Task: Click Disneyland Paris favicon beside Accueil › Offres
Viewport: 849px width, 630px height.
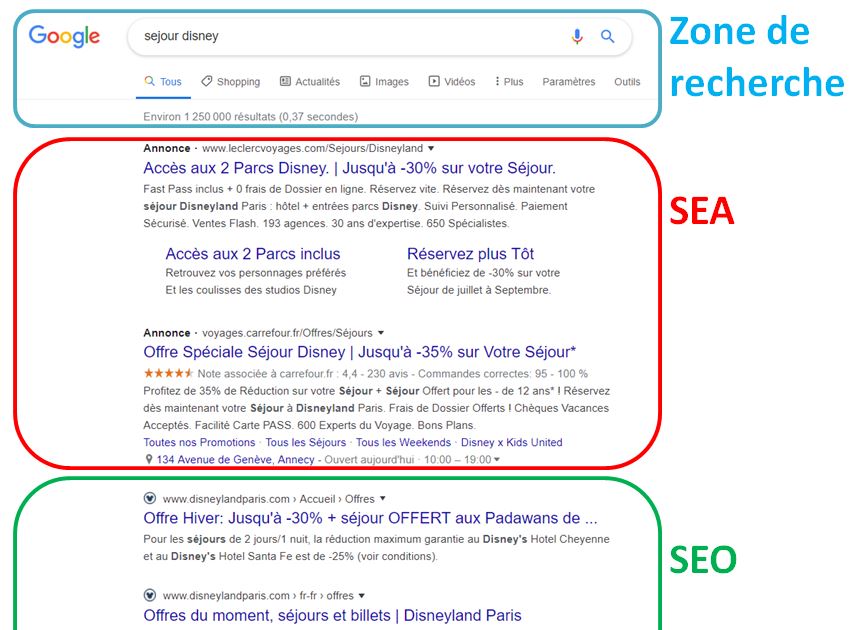Action: [150, 498]
